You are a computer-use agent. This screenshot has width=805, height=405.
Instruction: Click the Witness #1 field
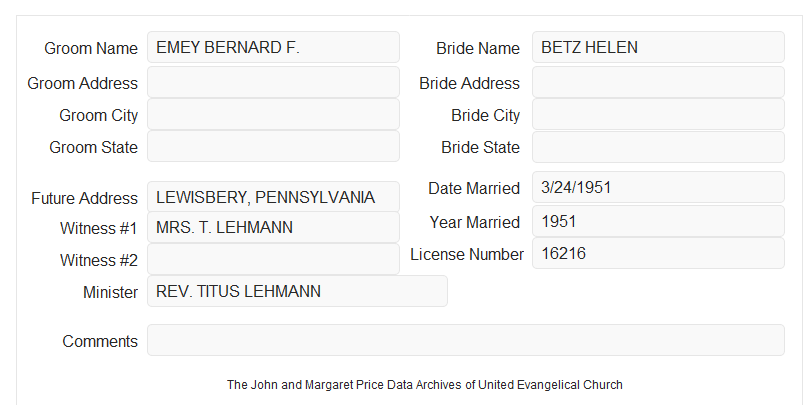point(273,227)
